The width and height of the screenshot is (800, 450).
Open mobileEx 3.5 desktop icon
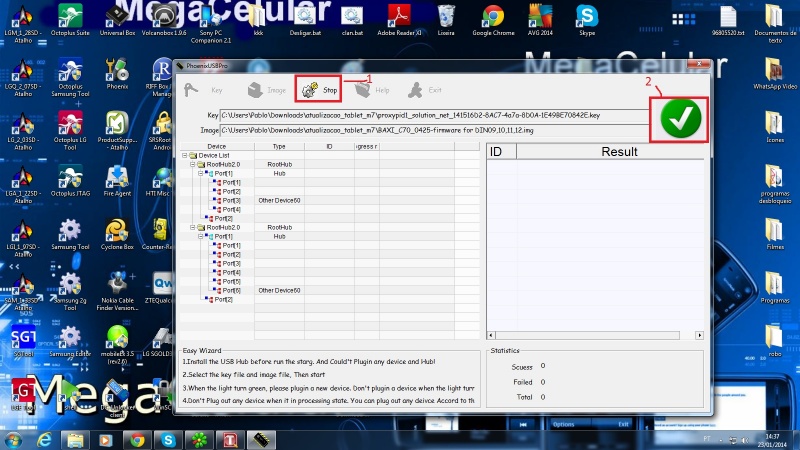[x=117, y=345]
